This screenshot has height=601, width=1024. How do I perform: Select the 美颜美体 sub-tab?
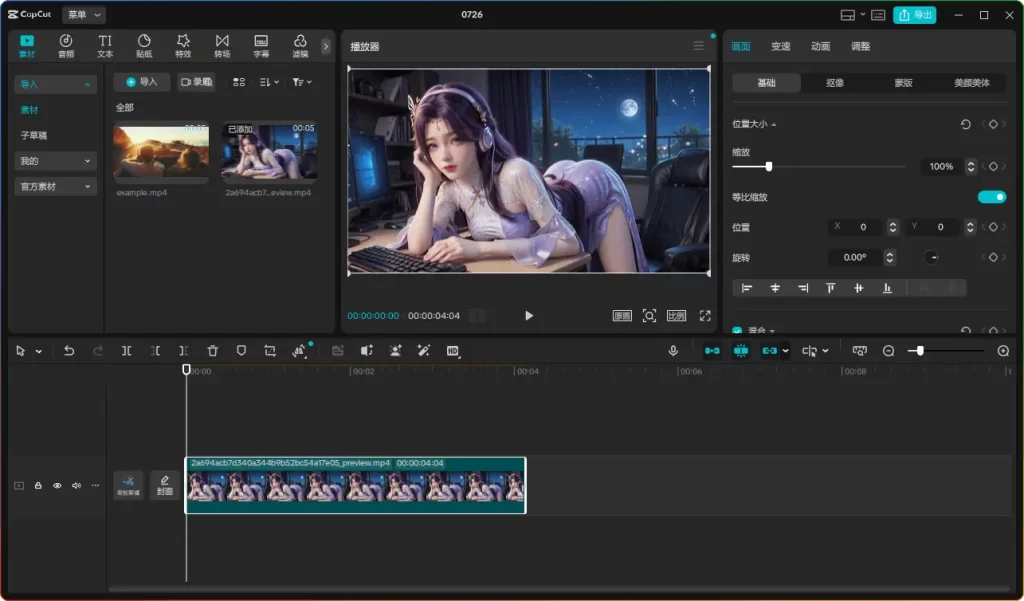pos(971,83)
